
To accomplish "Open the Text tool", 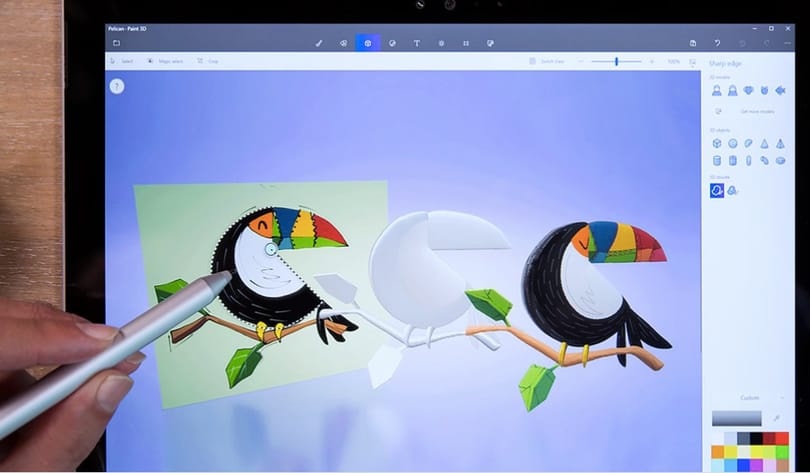I will tap(416, 43).
